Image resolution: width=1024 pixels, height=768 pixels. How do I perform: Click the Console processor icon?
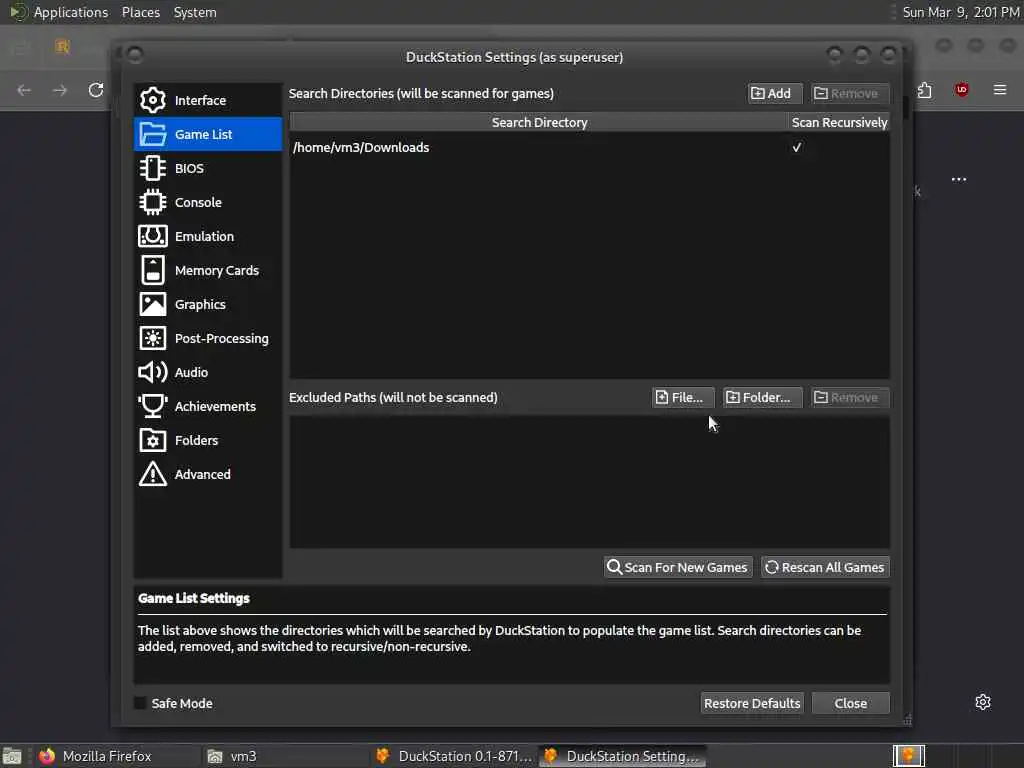(x=153, y=202)
